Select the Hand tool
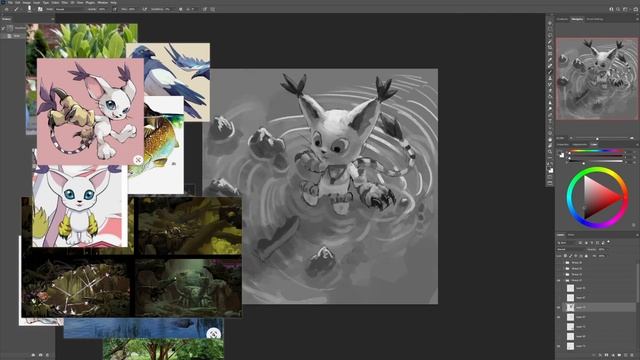640x360 pixels. click(x=550, y=140)
